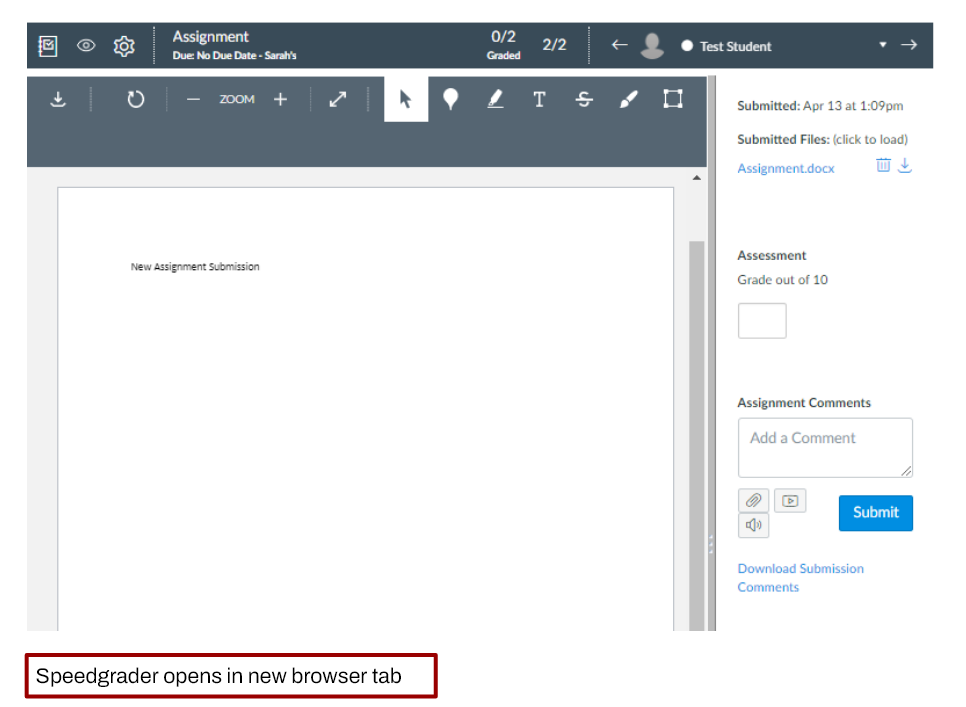Toggle the eye visibility icon
Screen dimensions: 966x707
86,46
